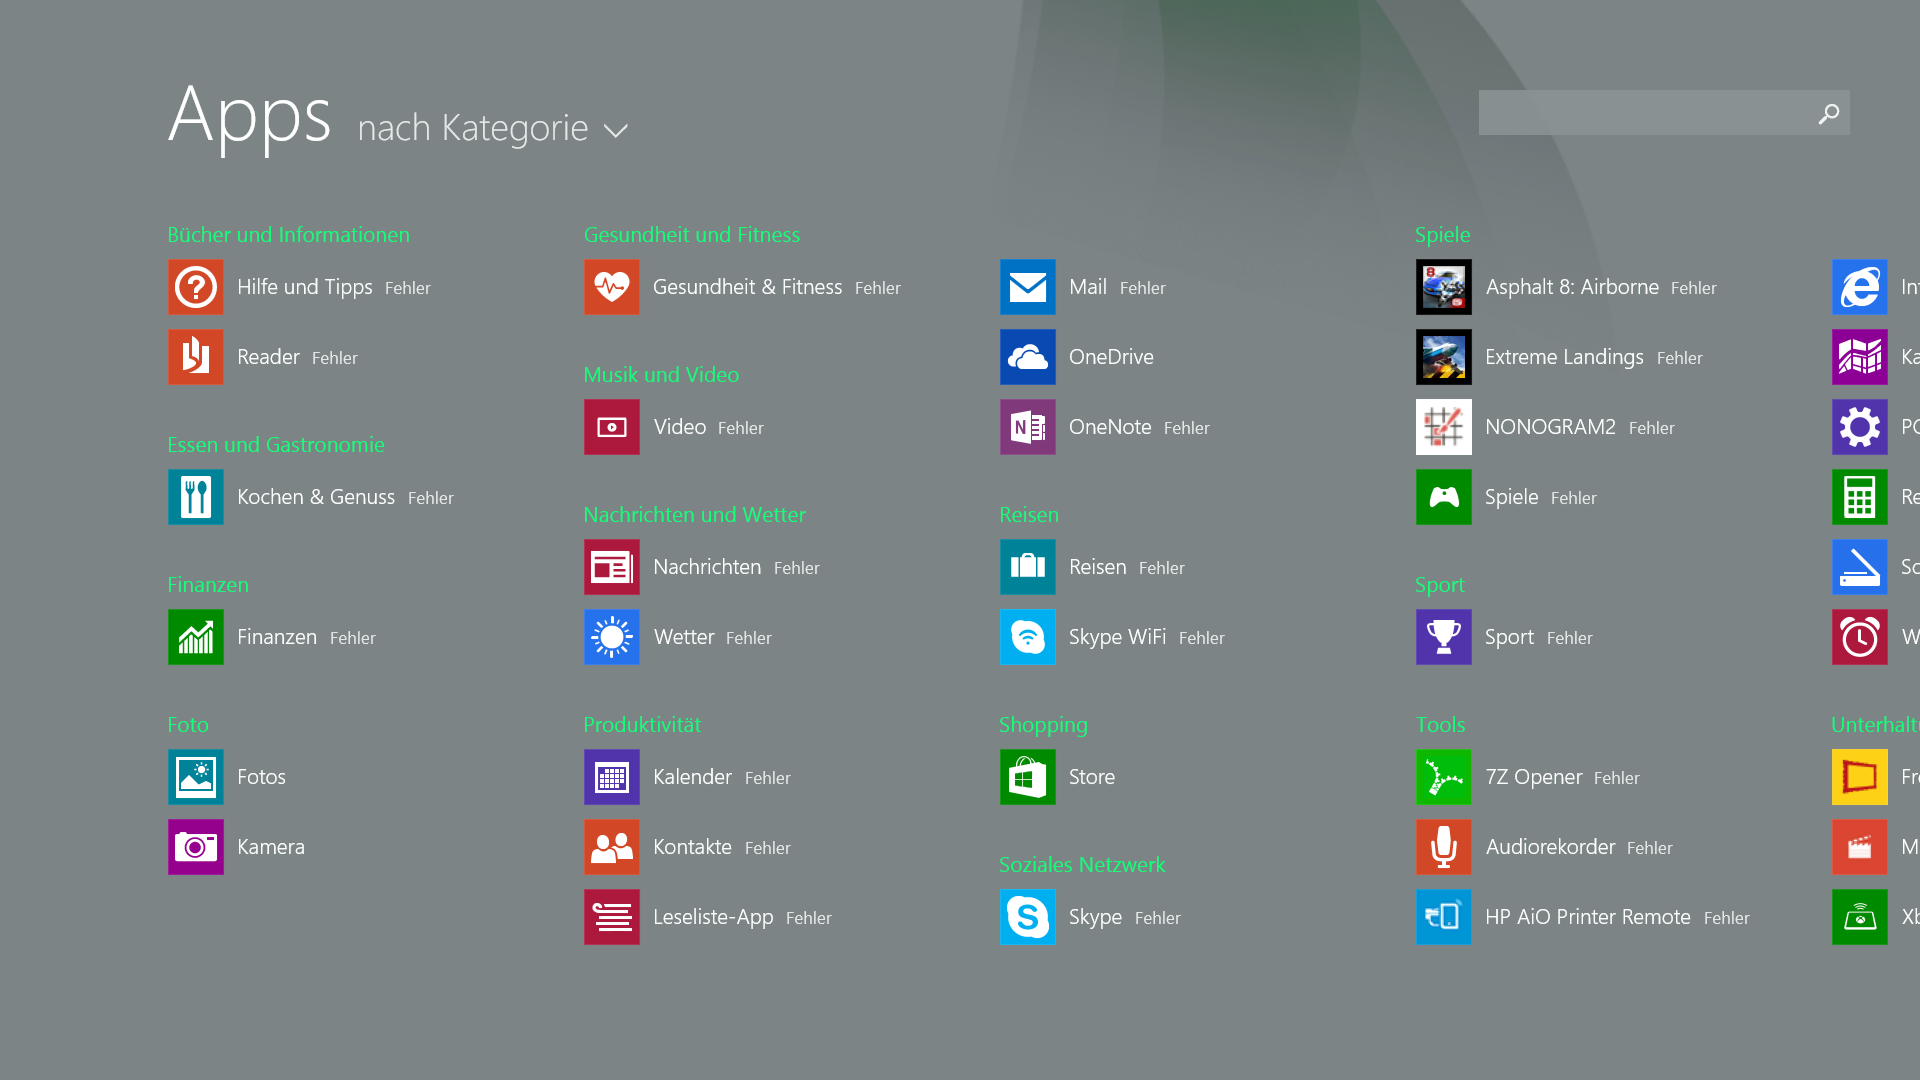Click the Skype WiFi label text
This screenshot has width=1920, height=1080.
point(1117,637)
